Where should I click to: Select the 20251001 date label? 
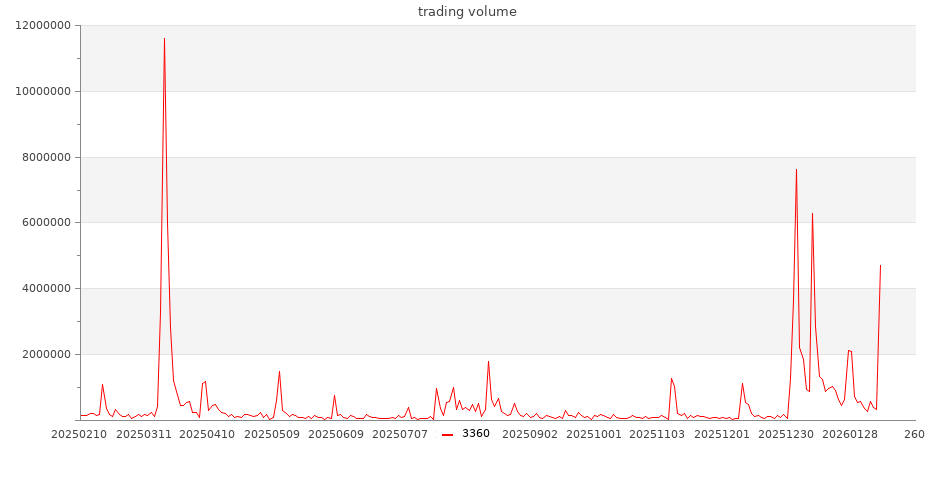tap(594, 435)
